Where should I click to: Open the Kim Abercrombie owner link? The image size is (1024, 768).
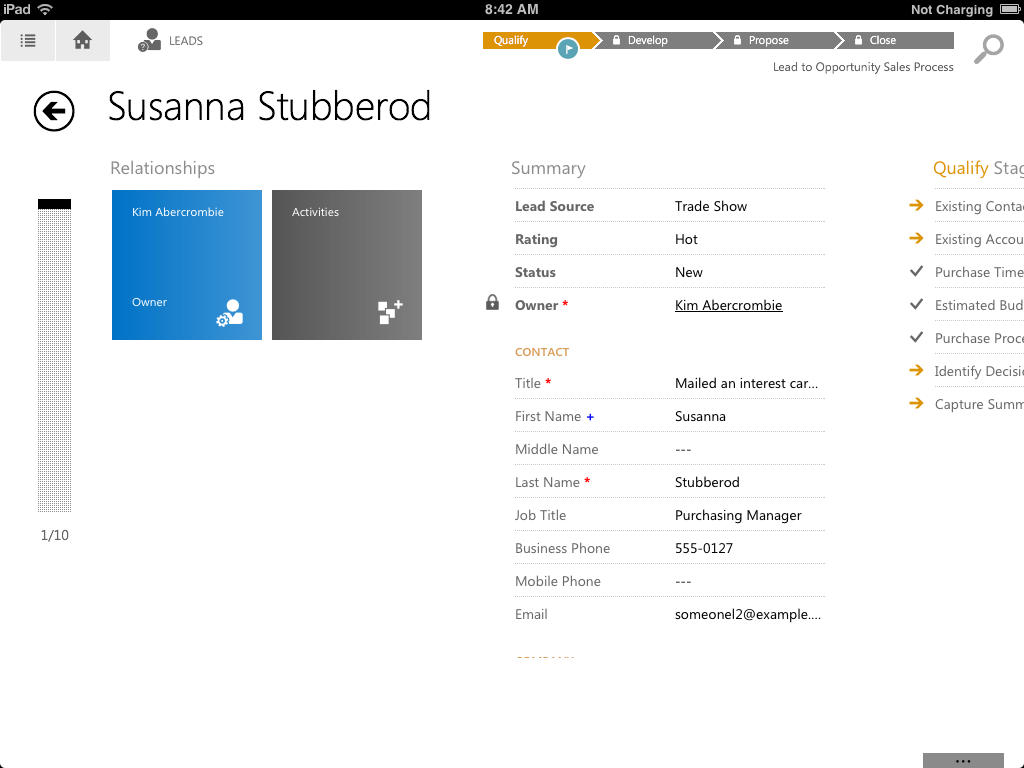728,305
